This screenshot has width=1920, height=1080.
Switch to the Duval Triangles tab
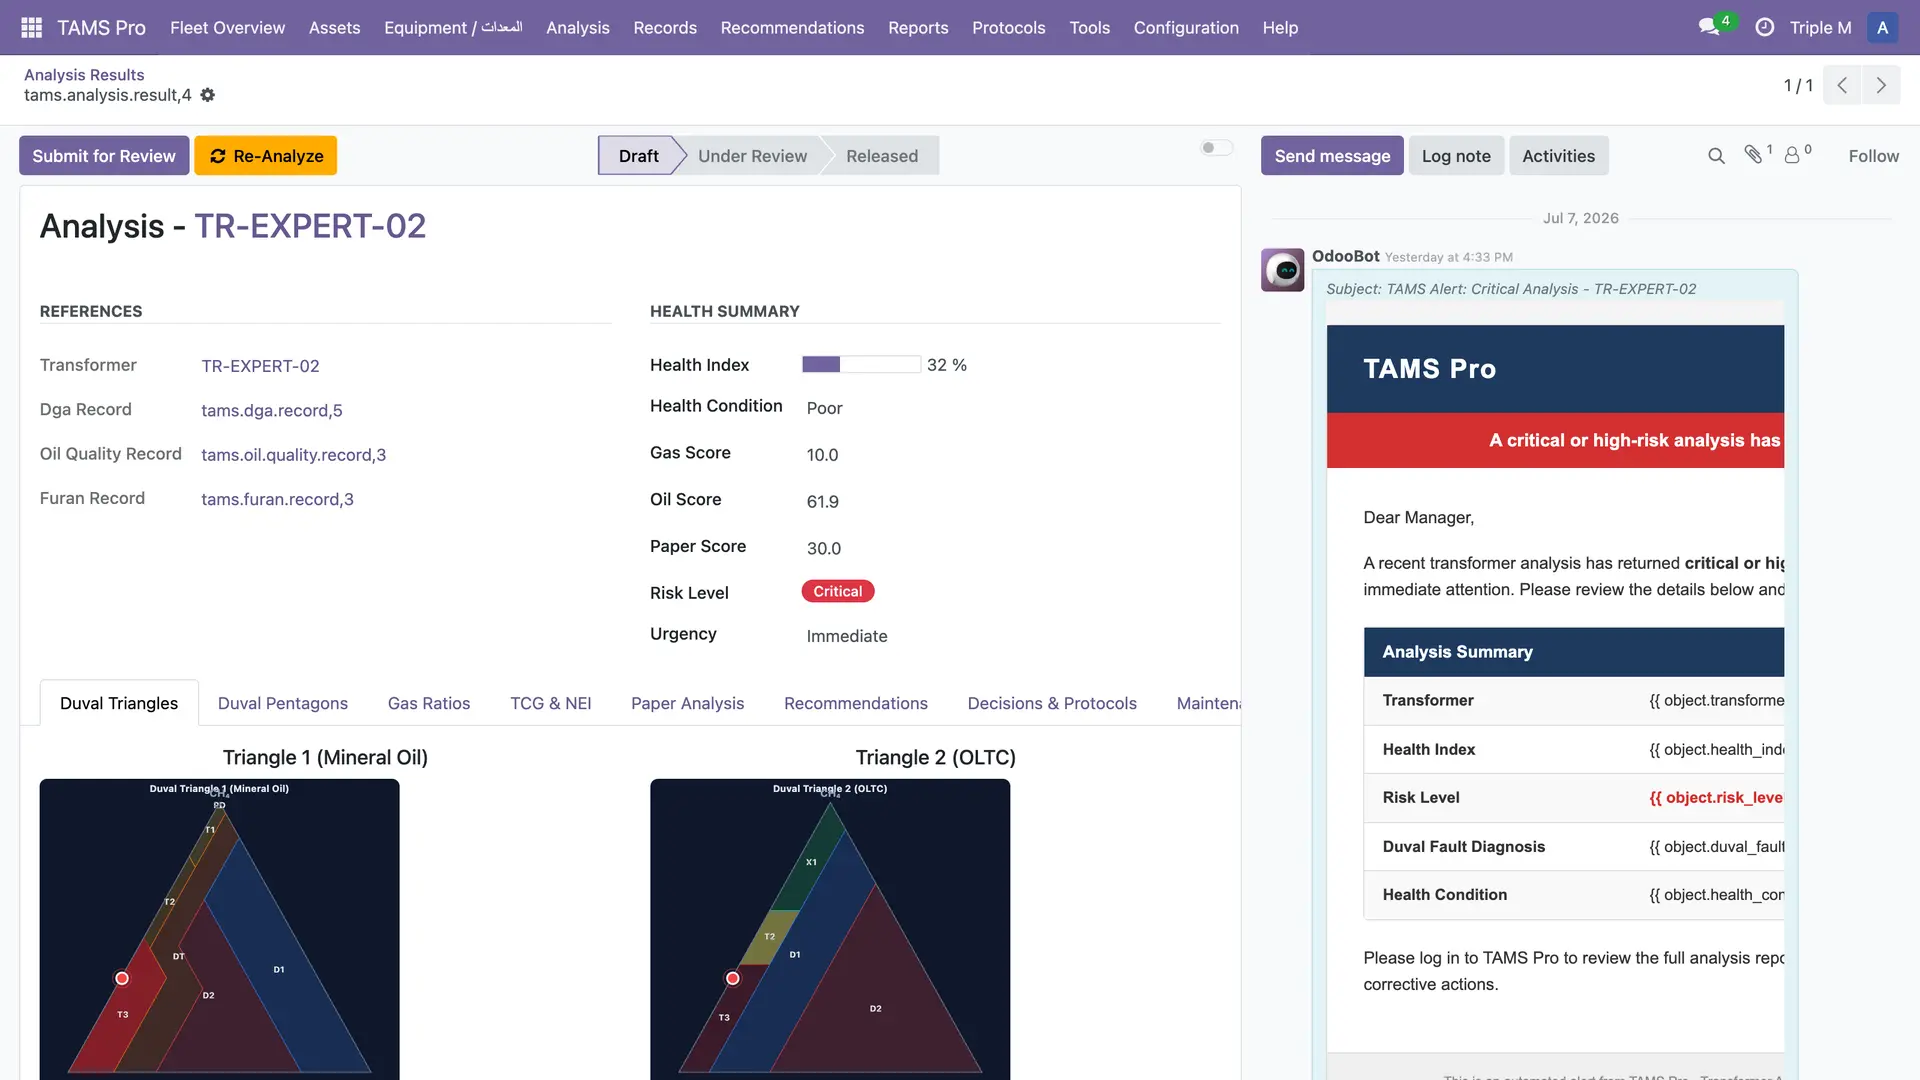click(119, 703)
